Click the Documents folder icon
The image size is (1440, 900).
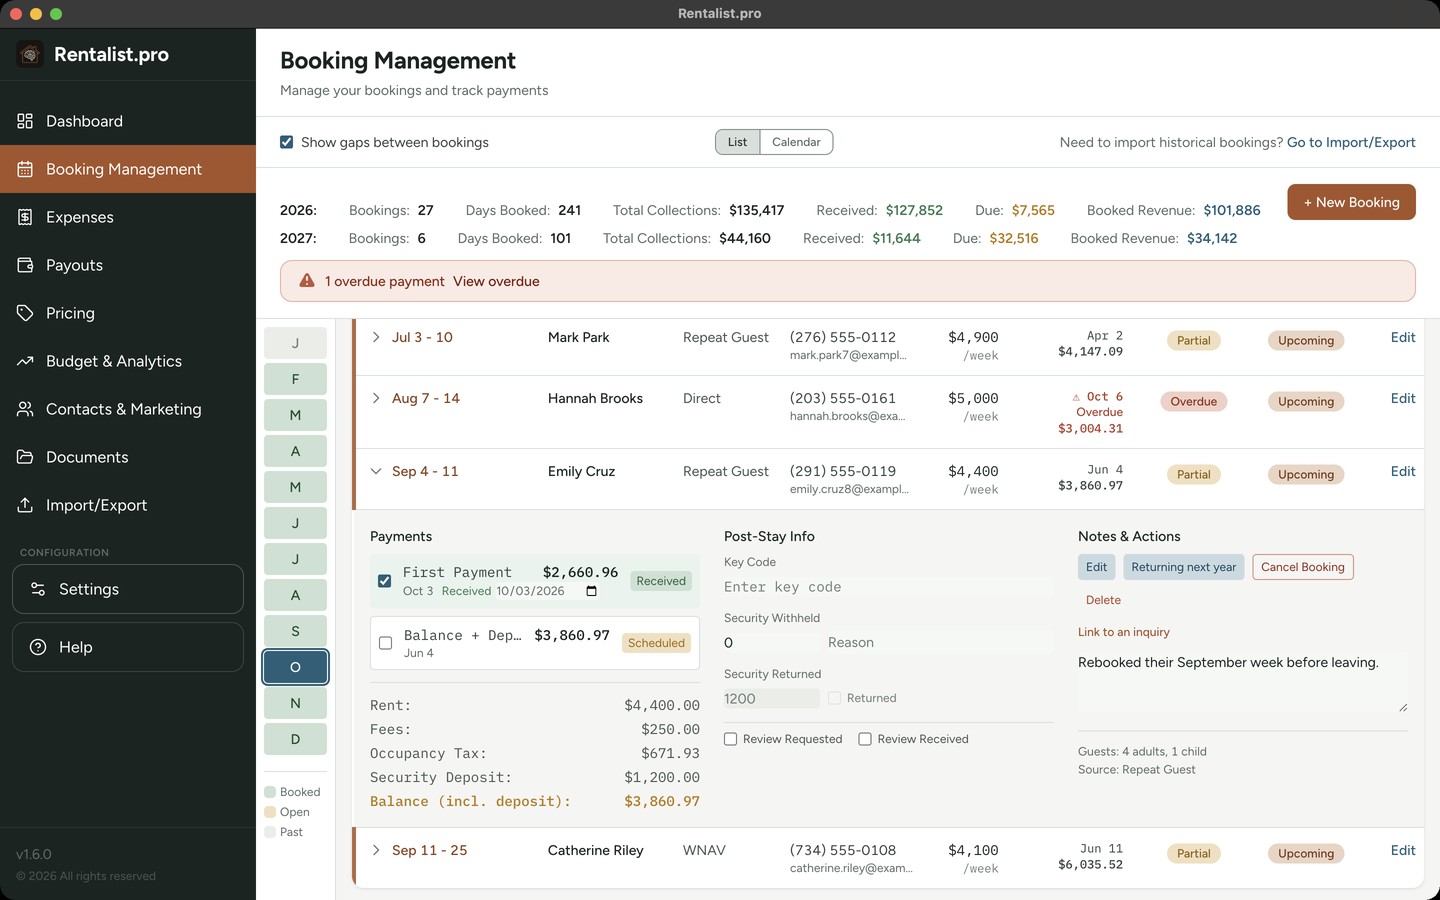click(25, 457)
